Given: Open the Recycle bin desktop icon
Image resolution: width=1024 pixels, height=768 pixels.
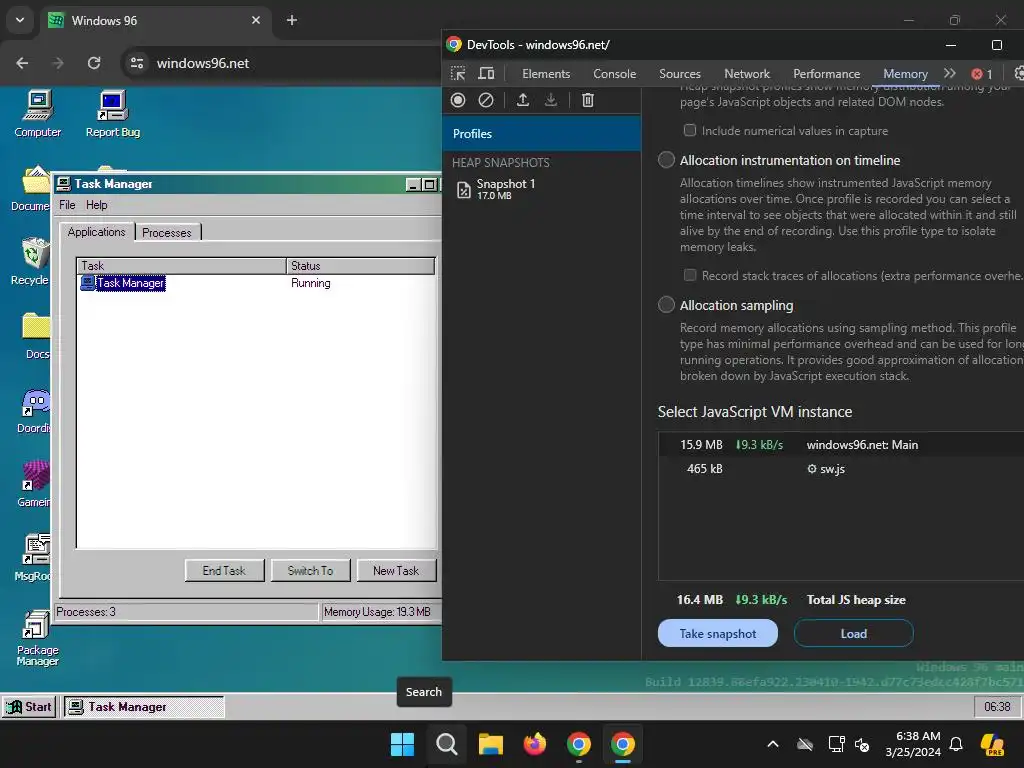Looking at the screenshot, I should point(31,261).
